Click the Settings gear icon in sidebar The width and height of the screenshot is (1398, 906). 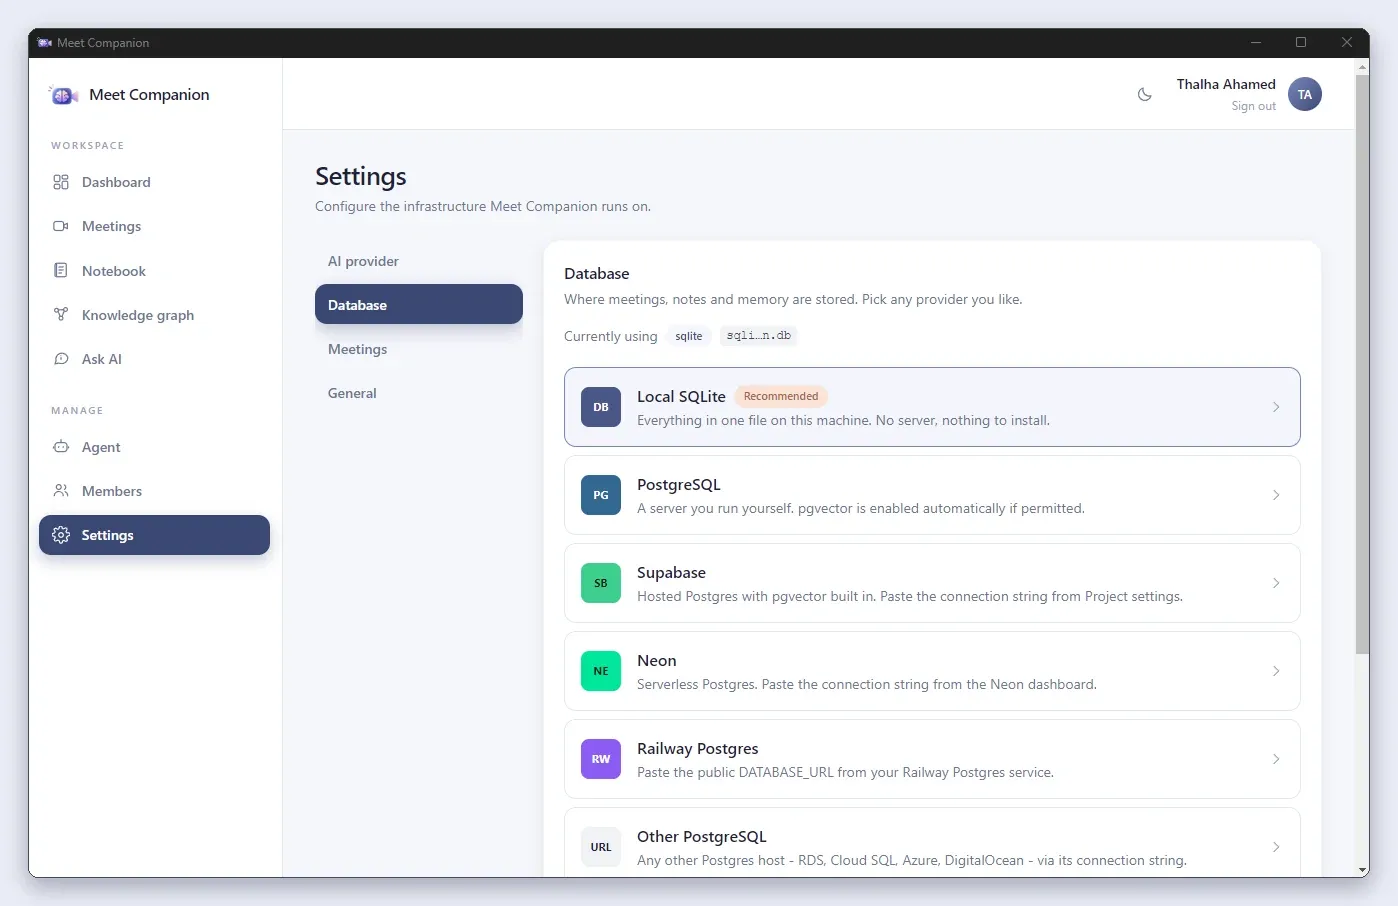pyautogui.click(x=61, y=535)
